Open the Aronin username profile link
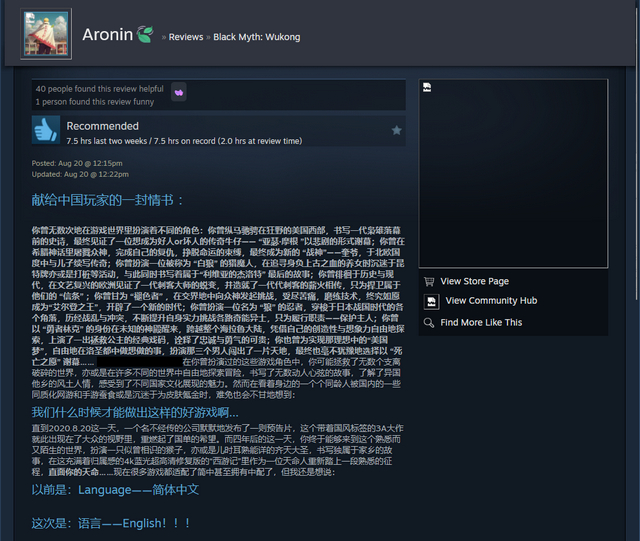 (x=108, y=35)
